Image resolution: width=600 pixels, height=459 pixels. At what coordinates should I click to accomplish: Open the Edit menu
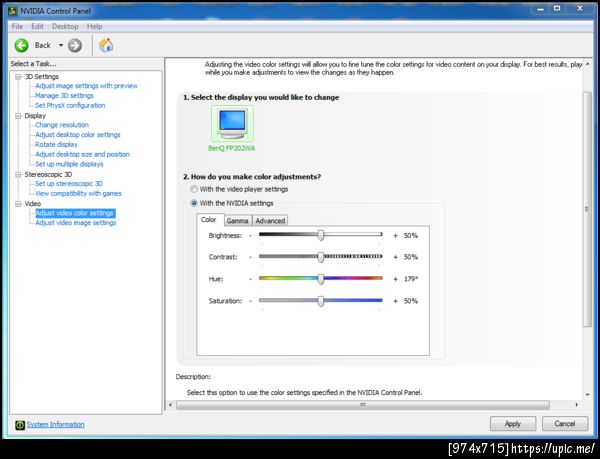click(37, 26)
